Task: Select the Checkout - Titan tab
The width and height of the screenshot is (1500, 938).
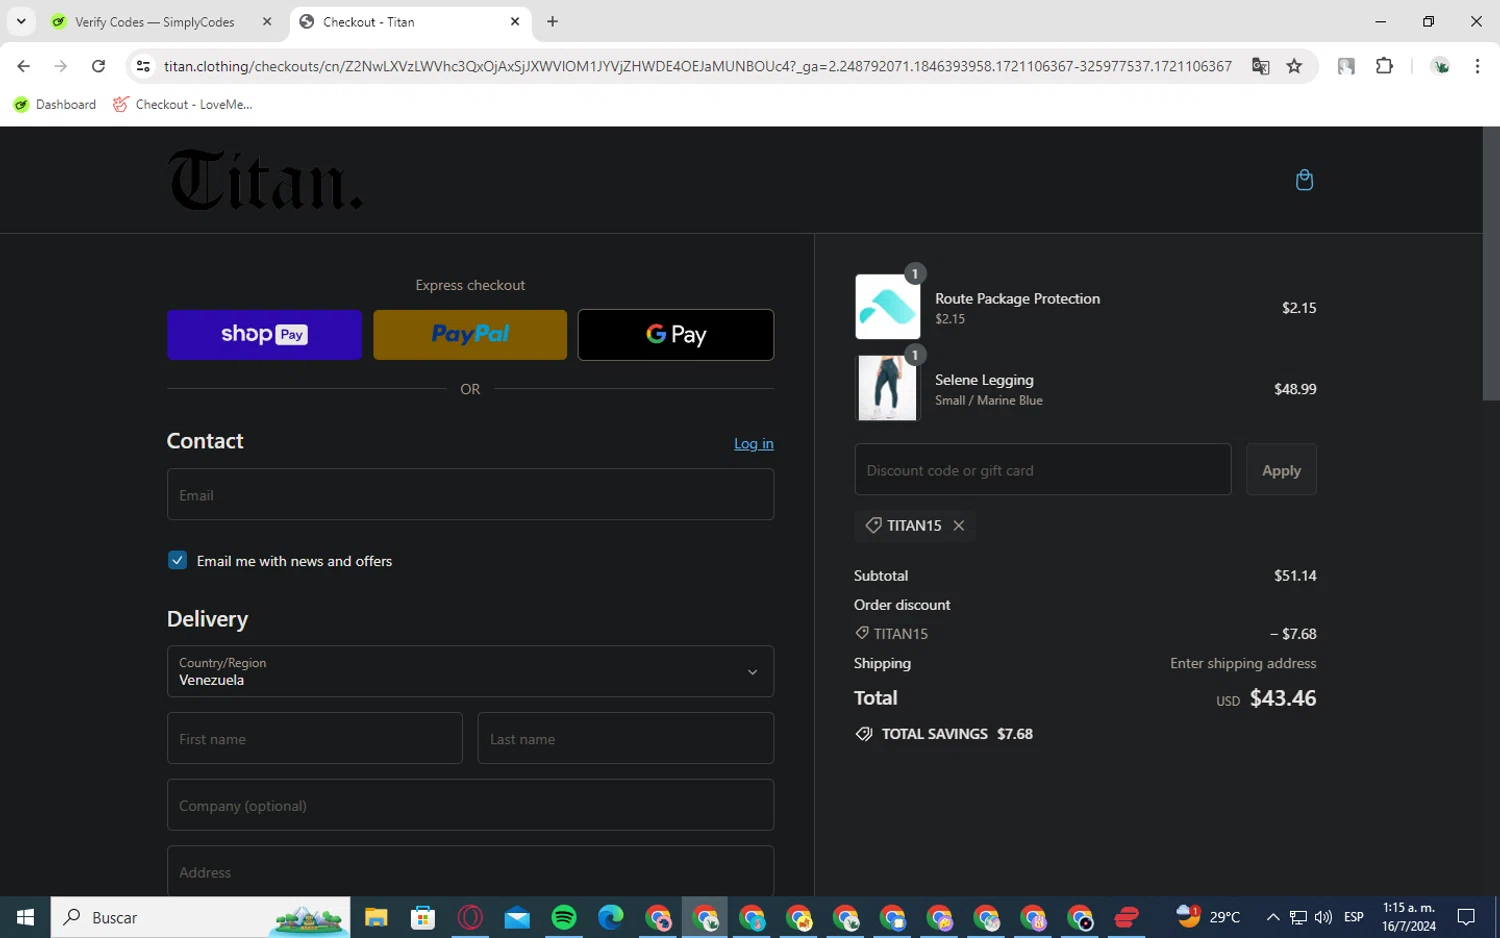Action: [x=411, y=21]
